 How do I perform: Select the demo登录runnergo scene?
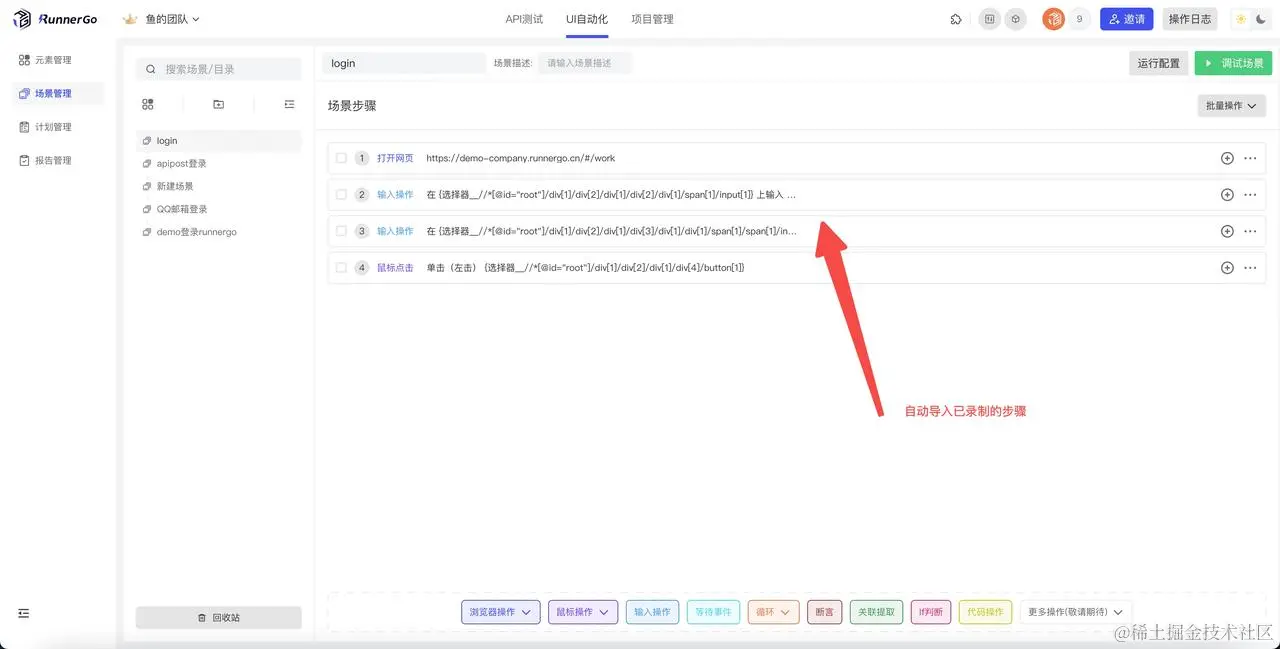219,232
